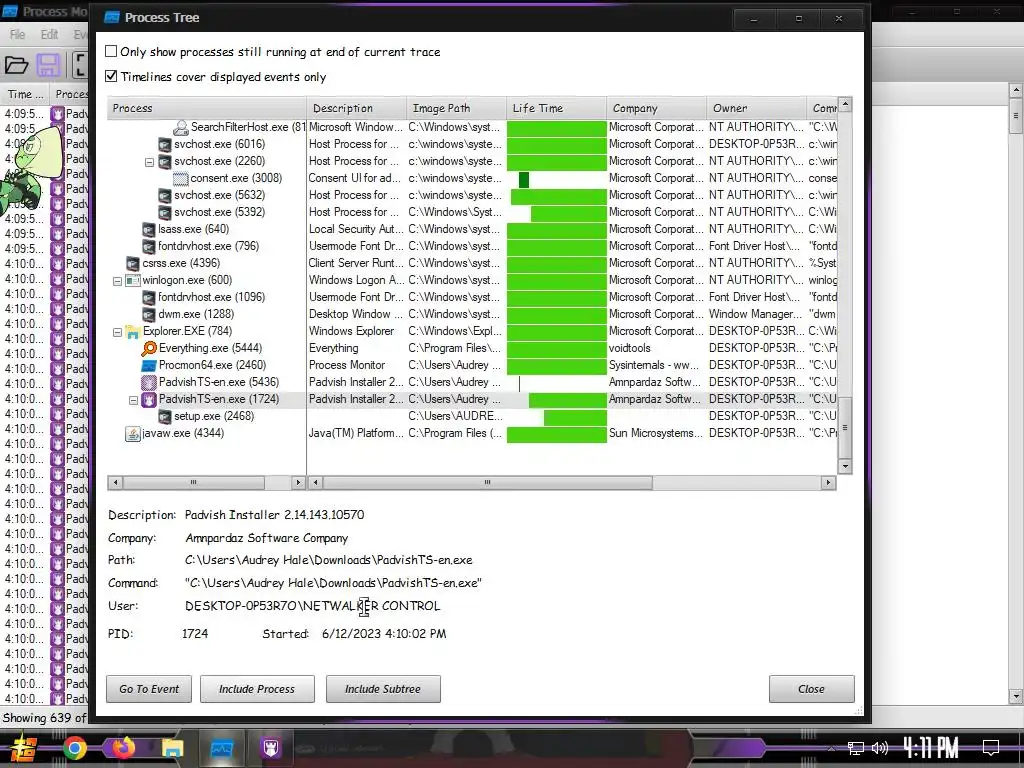The height and width of the screenshot is (768, 1024).
Task: Open the File menu in Process Monitor
Action: point(18,35)
